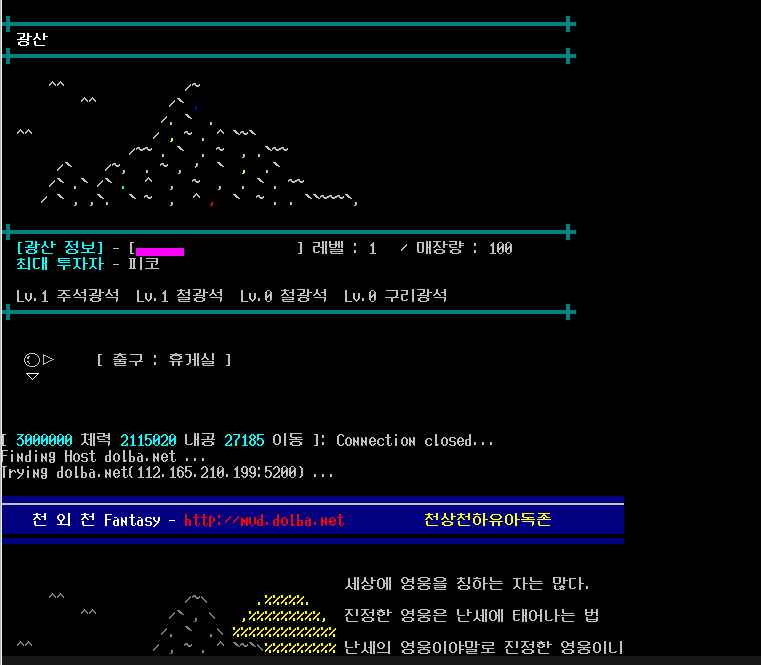Click the mountain peak in mine art

point(192,87)
